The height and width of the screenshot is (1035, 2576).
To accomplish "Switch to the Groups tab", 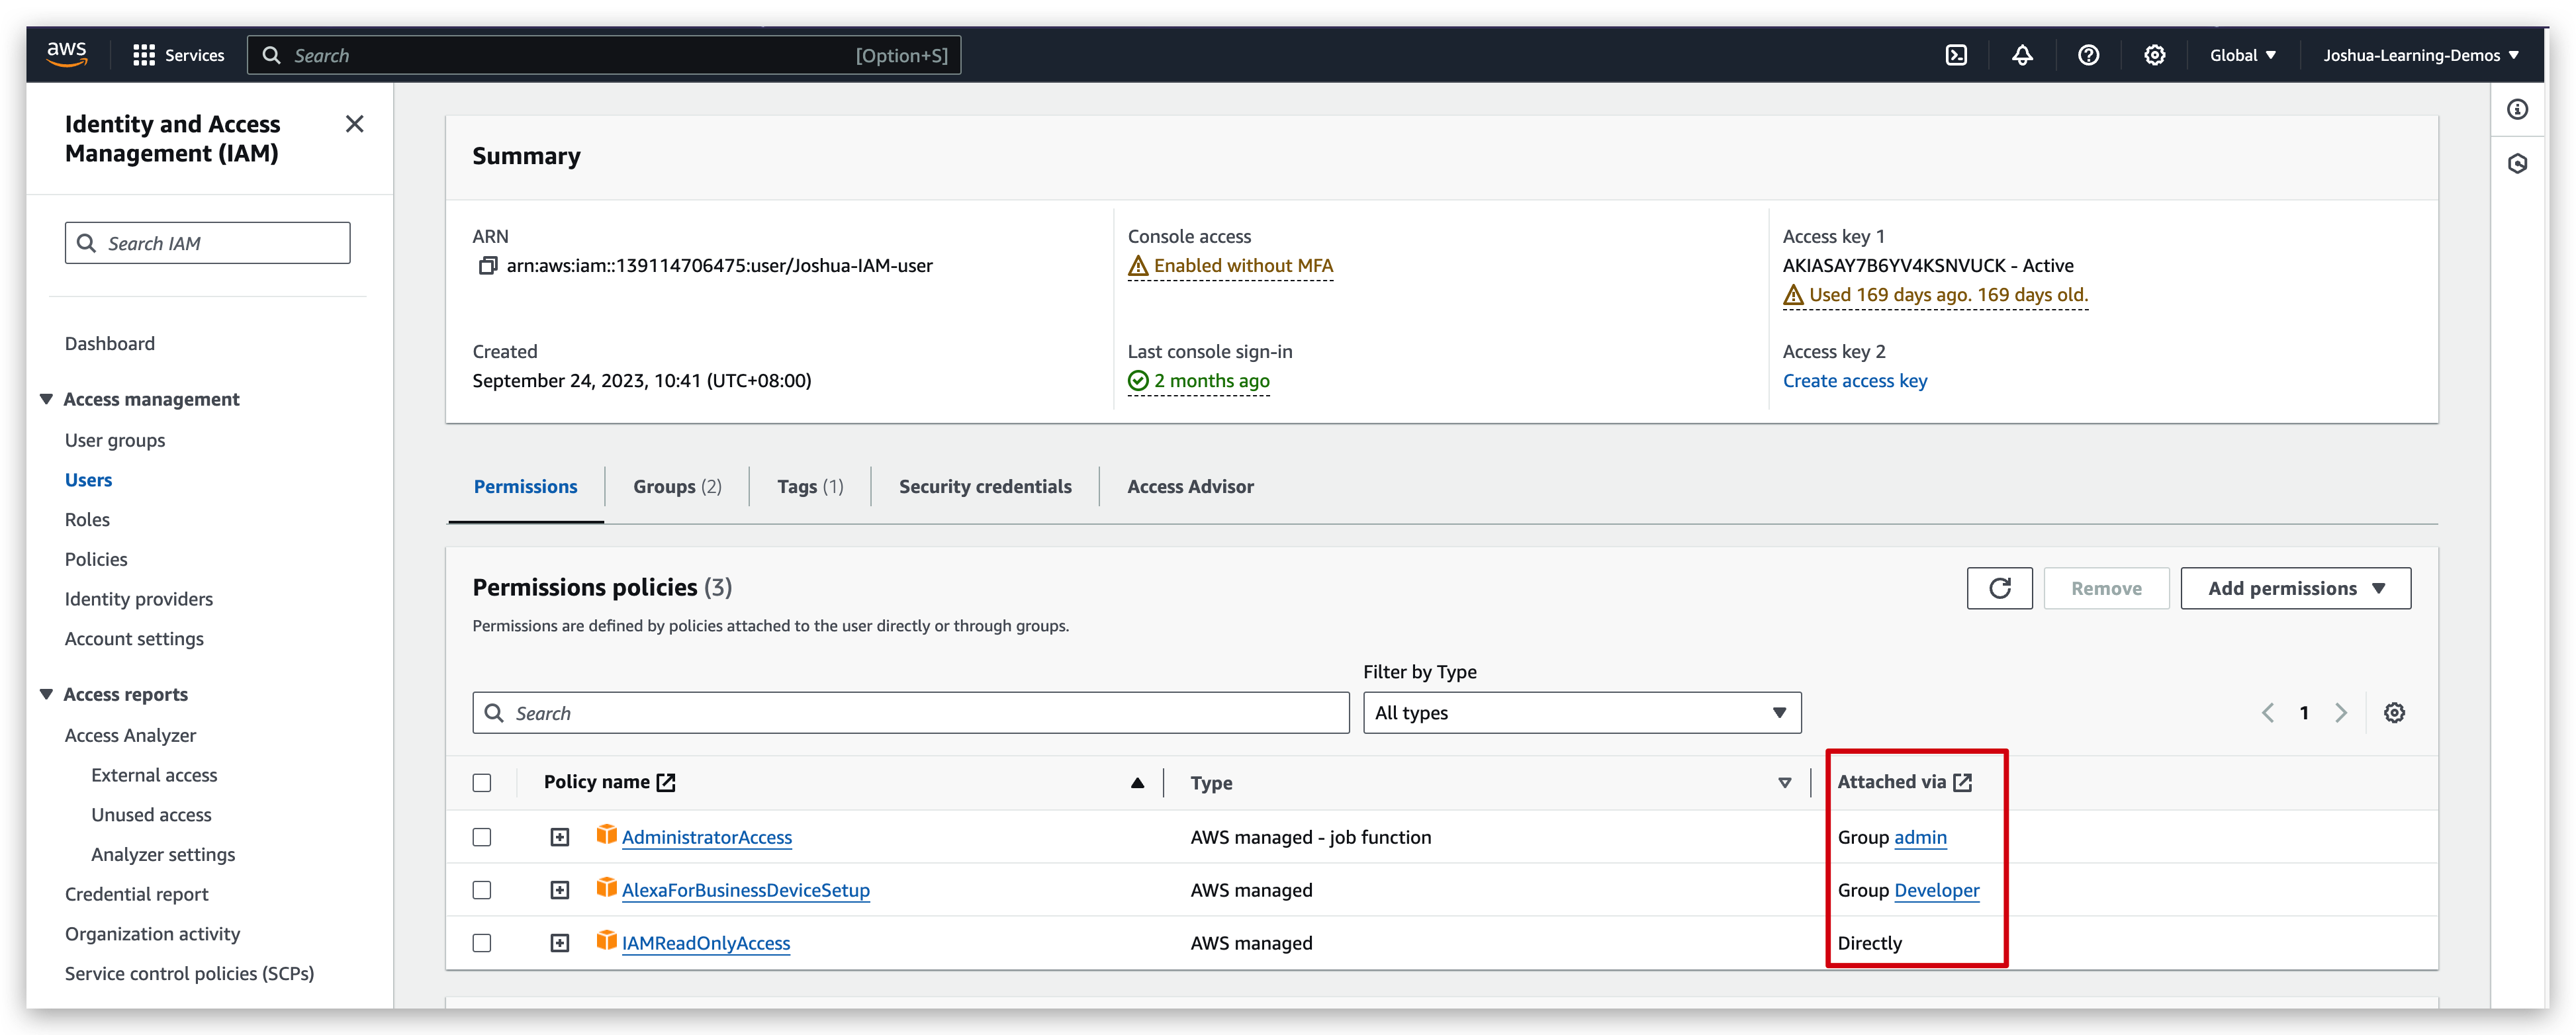I will (676, 487).
